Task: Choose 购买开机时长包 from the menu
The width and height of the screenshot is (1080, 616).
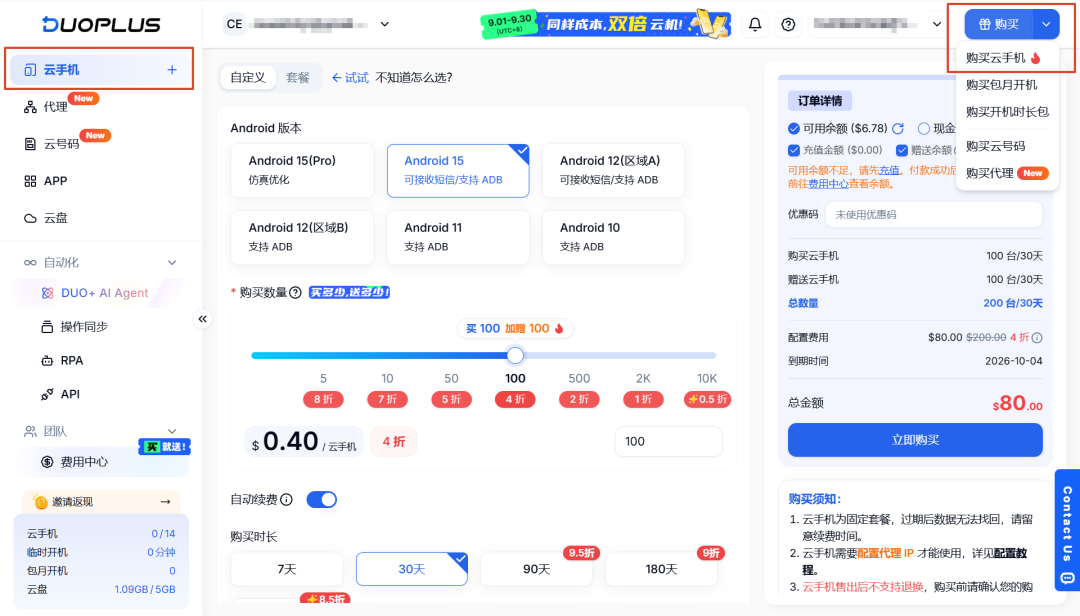Action: (1007, 112)
